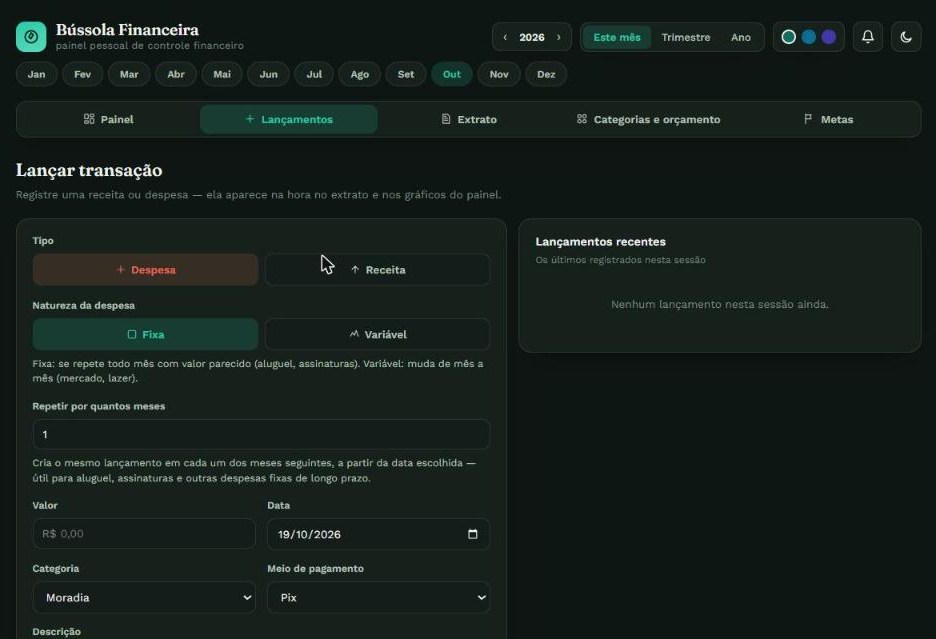Open Categorias e orçamento tab

pyautogui.click(x=648, y=119)
